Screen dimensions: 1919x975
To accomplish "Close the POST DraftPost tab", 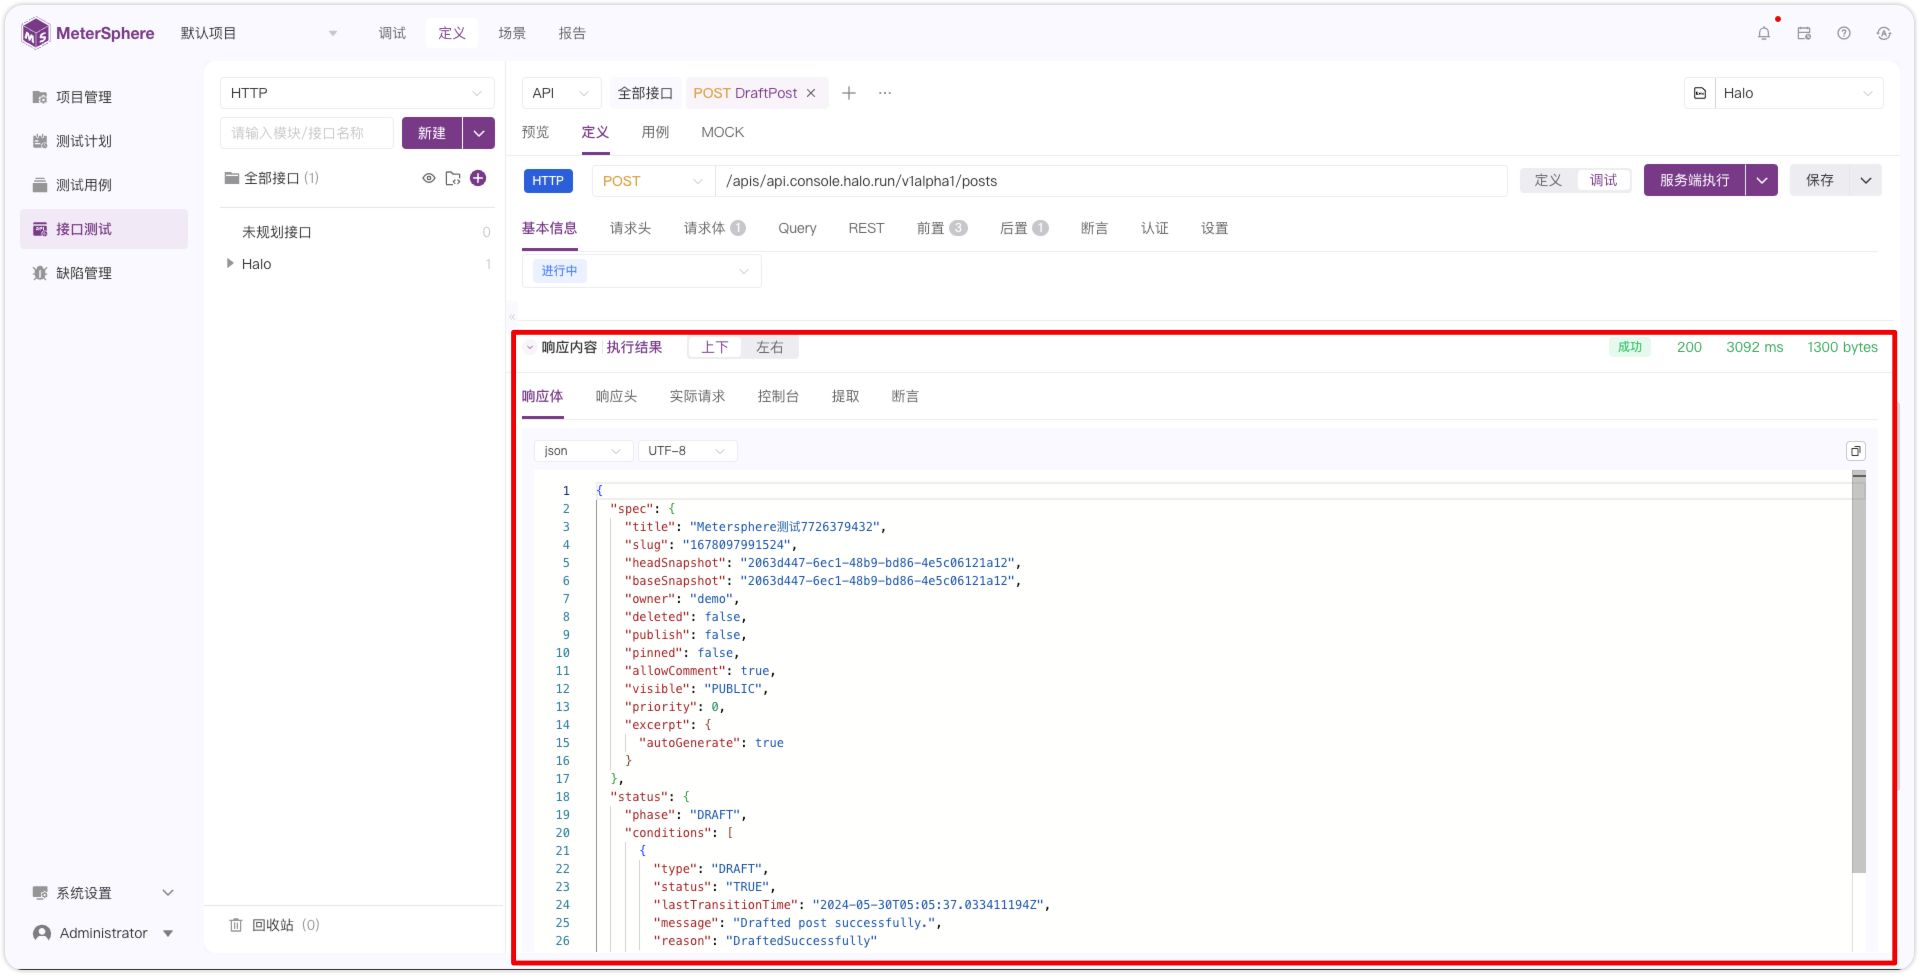I will pyautogui.click(x=811, y=93).
